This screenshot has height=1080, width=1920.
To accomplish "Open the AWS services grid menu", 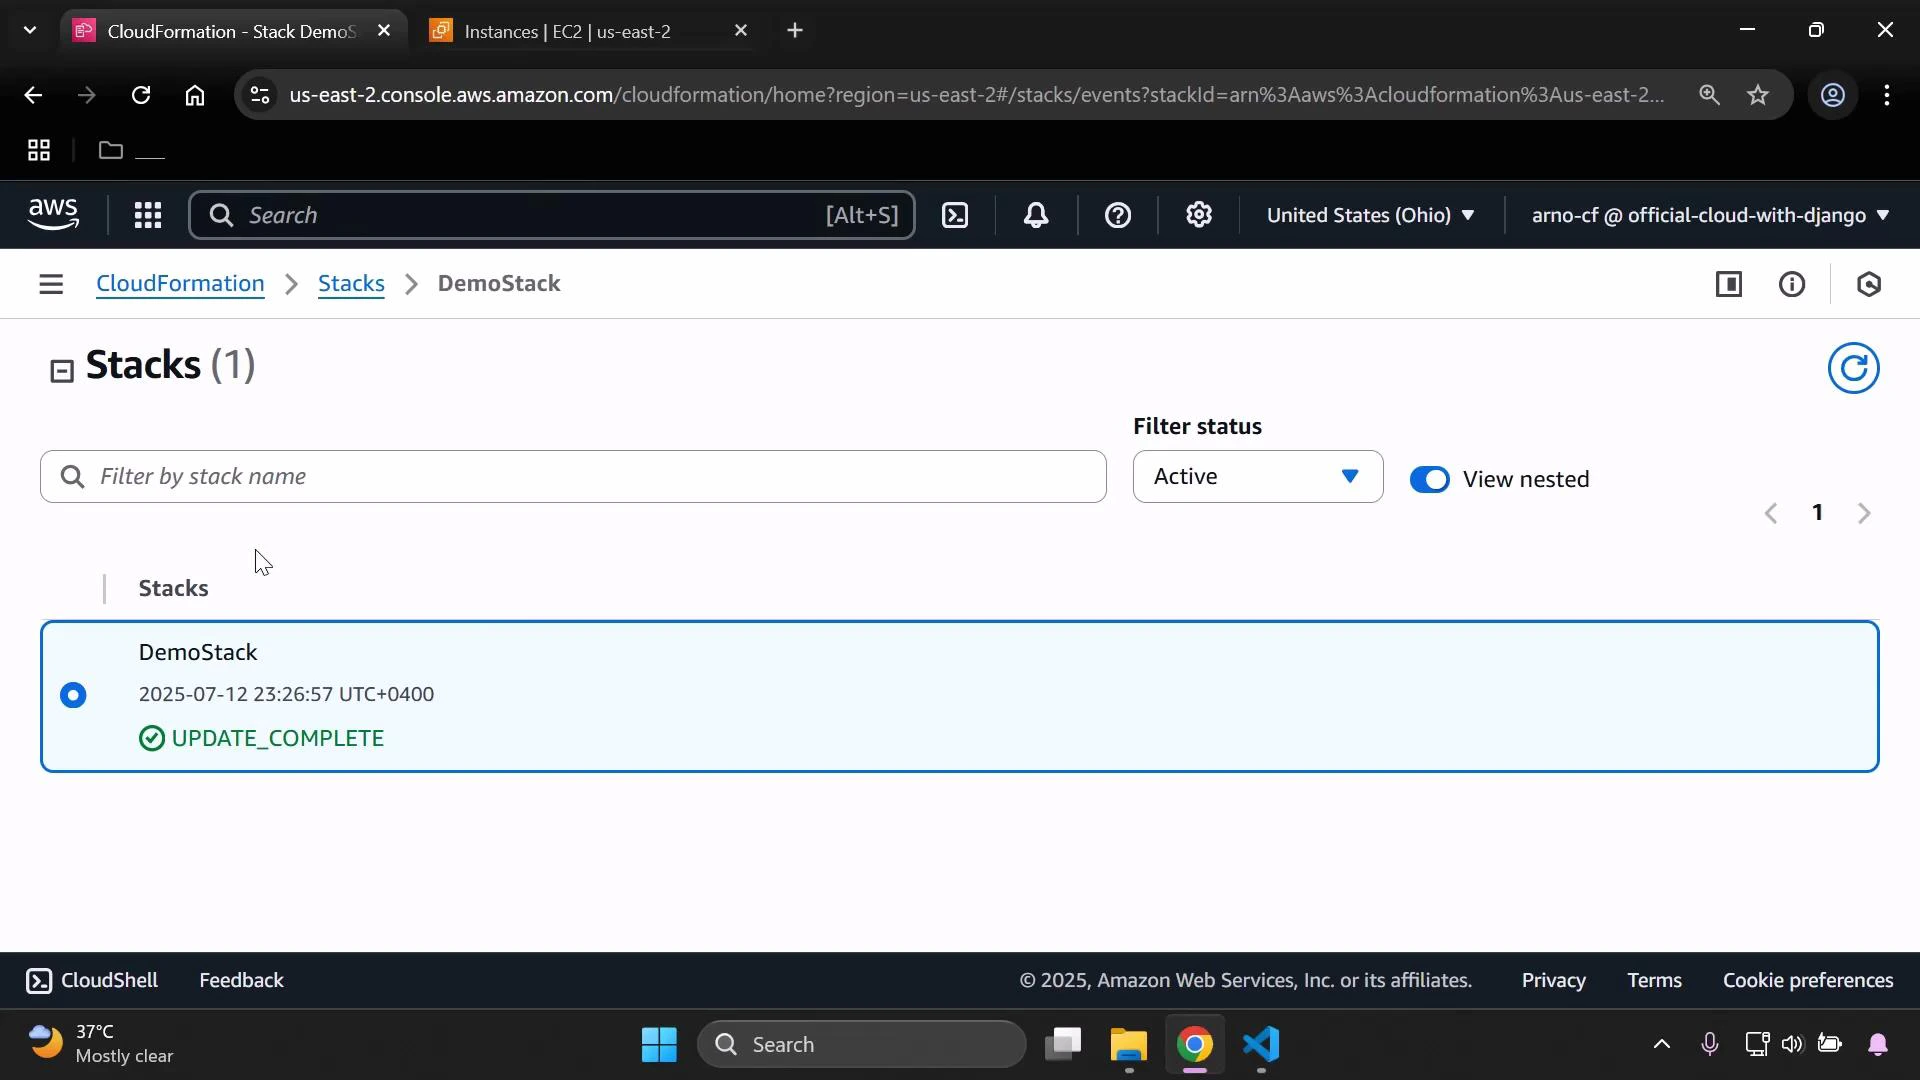I will tap(147, 215).
